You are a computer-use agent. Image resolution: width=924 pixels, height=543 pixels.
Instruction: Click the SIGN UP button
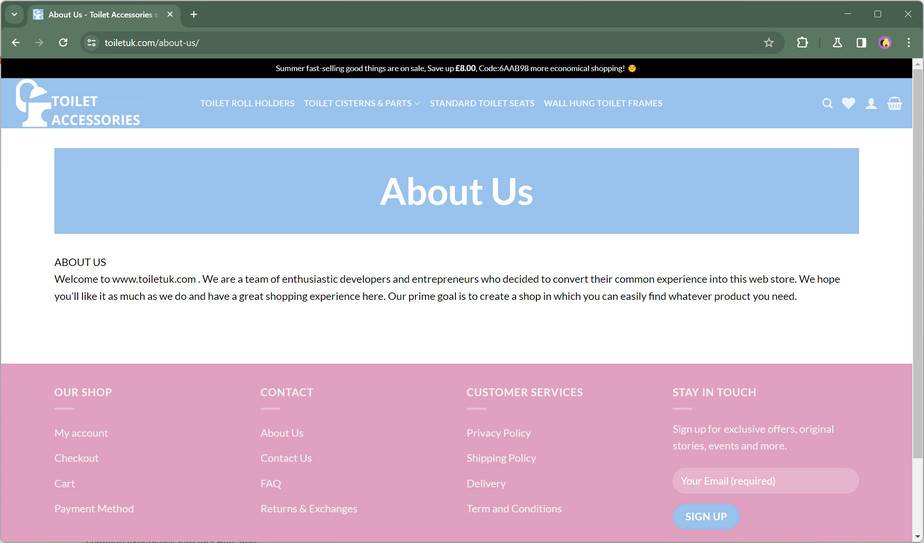click(x=706, y=516)
